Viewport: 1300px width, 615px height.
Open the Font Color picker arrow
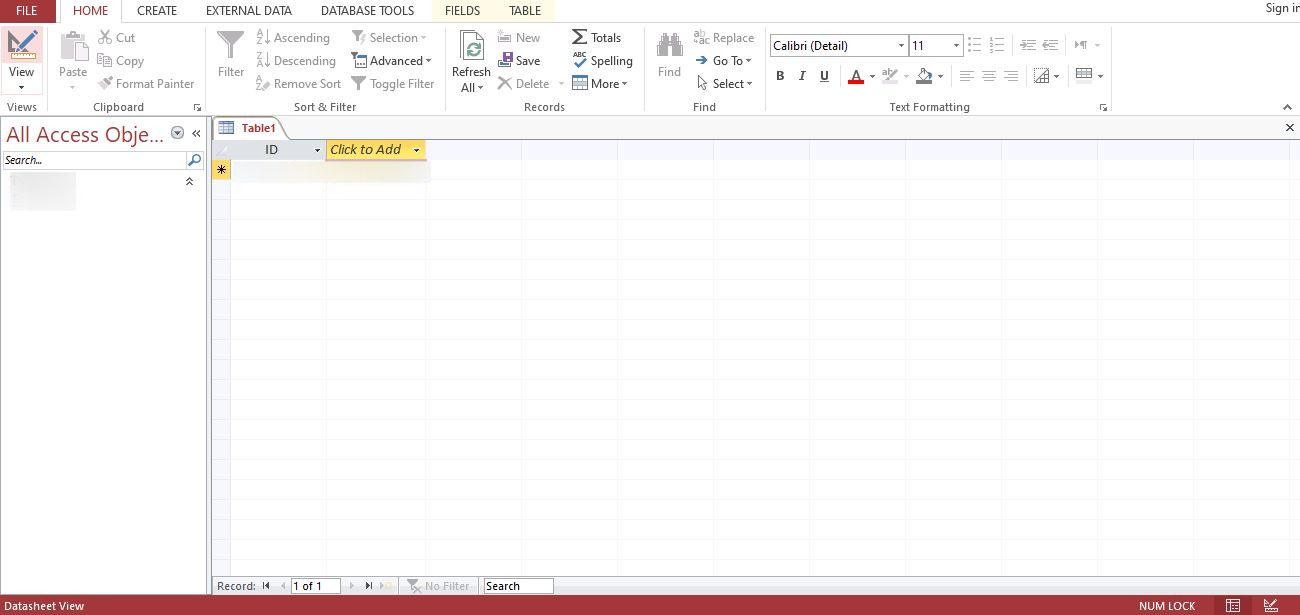(x=872, y=76)
